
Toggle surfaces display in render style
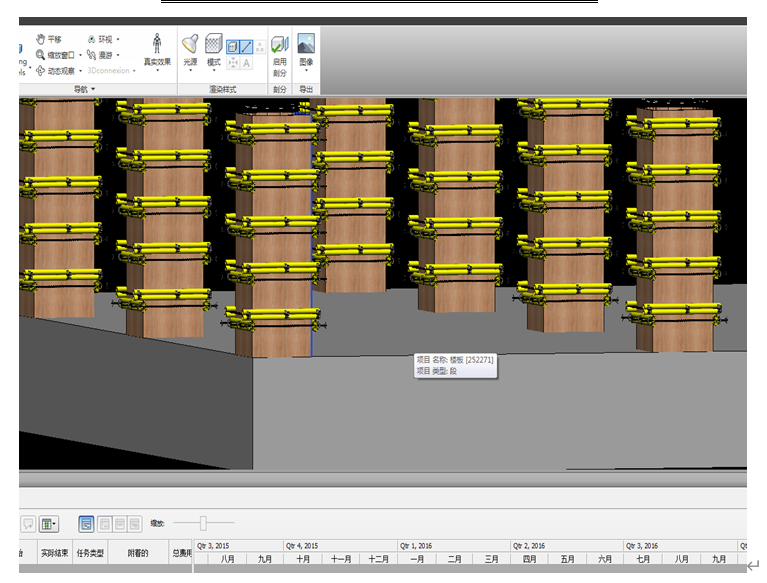(x=233, y=47)
